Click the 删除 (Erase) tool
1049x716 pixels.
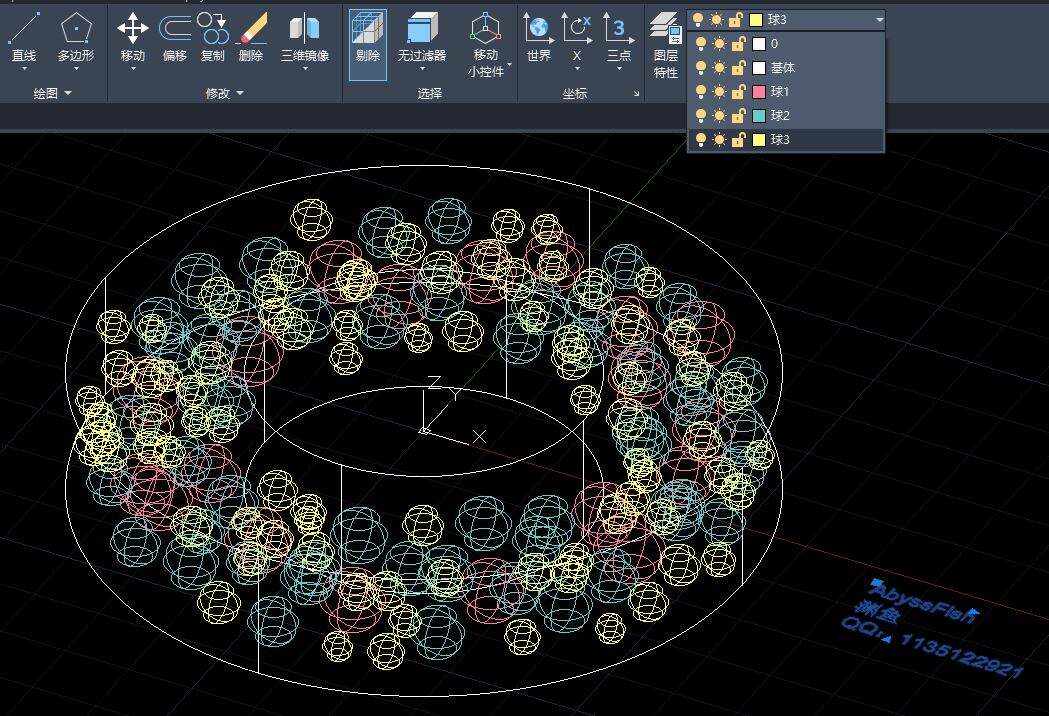pos(251,38)
